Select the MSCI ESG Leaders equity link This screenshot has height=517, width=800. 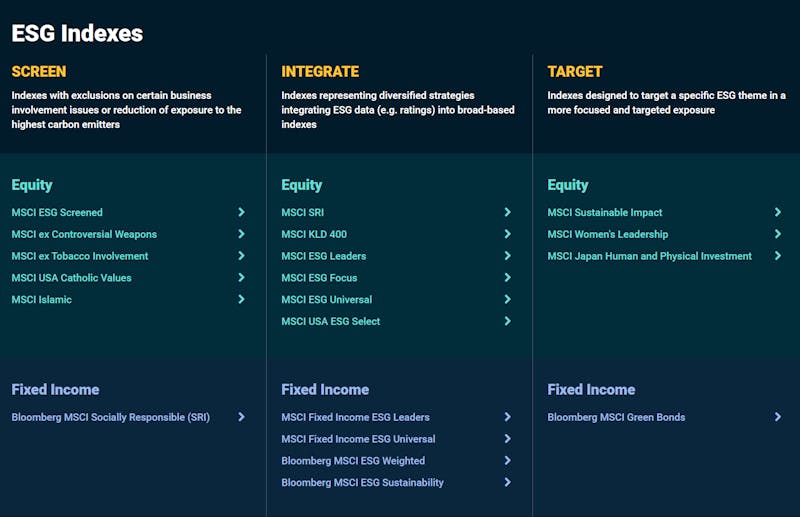click(323, 256)
